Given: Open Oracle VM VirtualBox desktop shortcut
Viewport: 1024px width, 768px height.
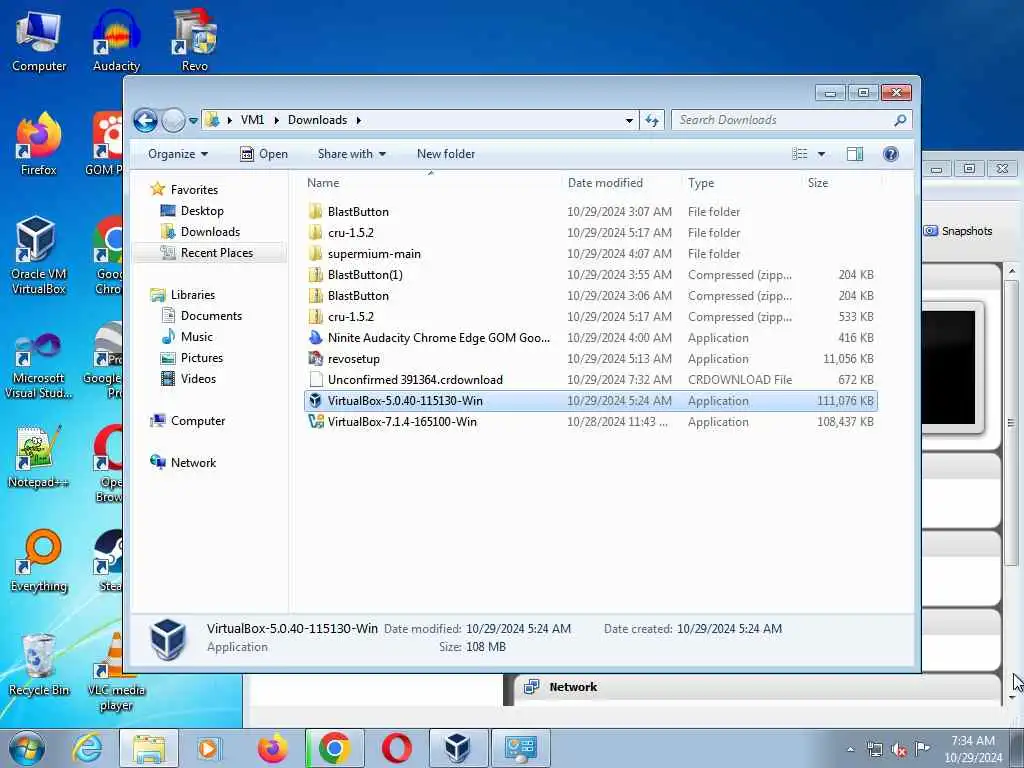Looking at the screenshot, I should [39, 255].
